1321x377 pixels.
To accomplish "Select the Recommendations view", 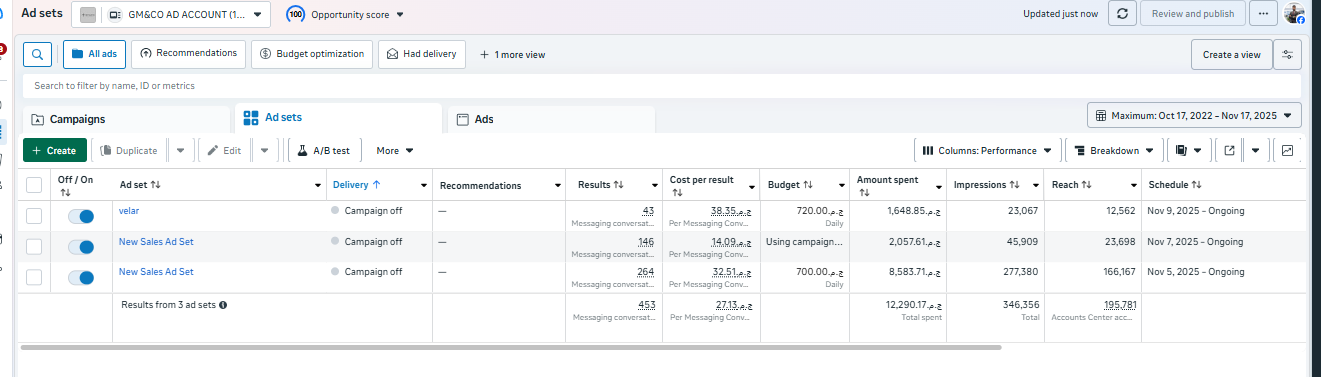I will click(188, 54).
